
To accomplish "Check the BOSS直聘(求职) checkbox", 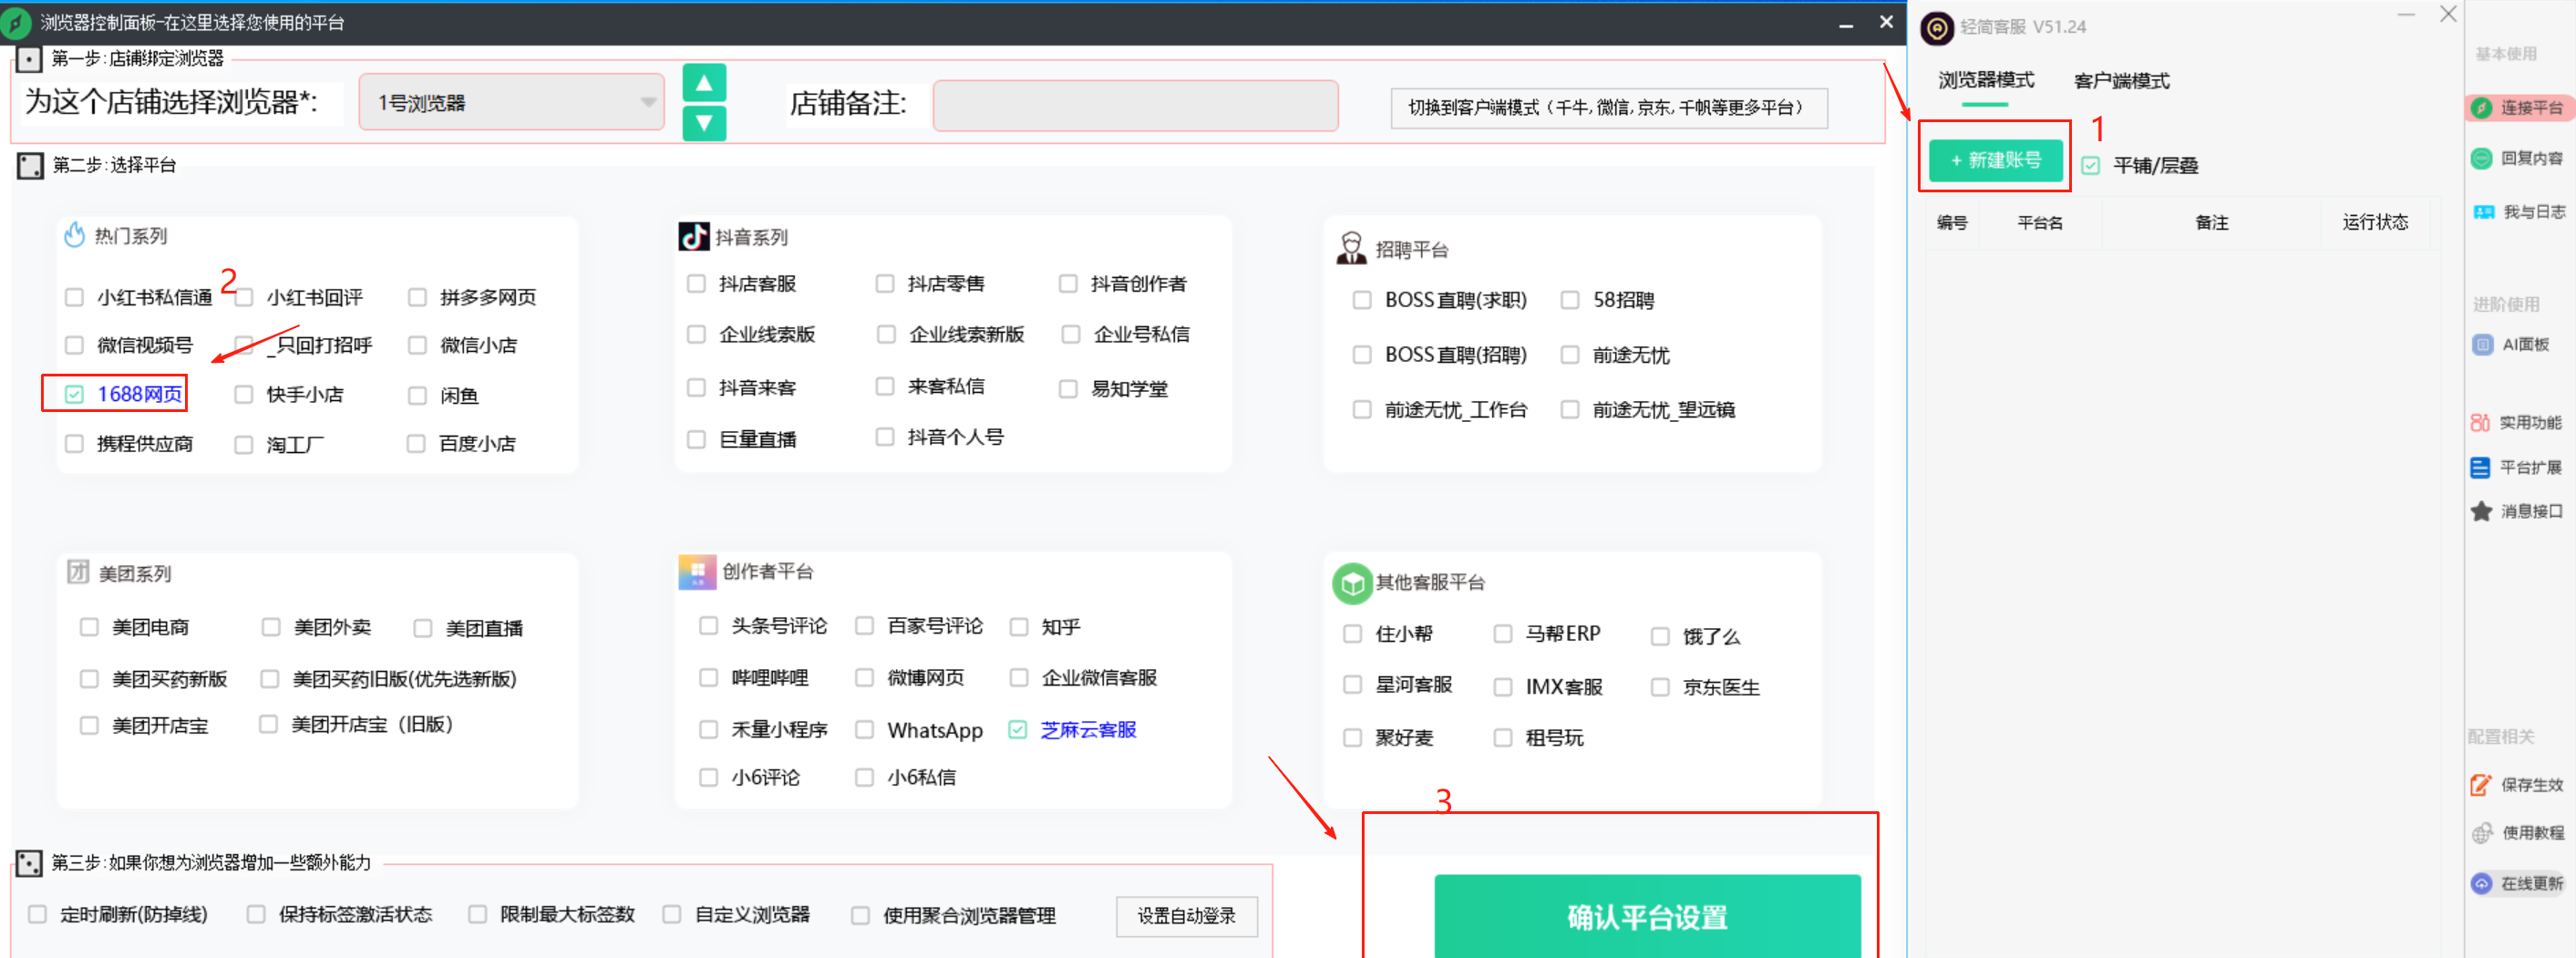I will click(x=1361, y=300).
